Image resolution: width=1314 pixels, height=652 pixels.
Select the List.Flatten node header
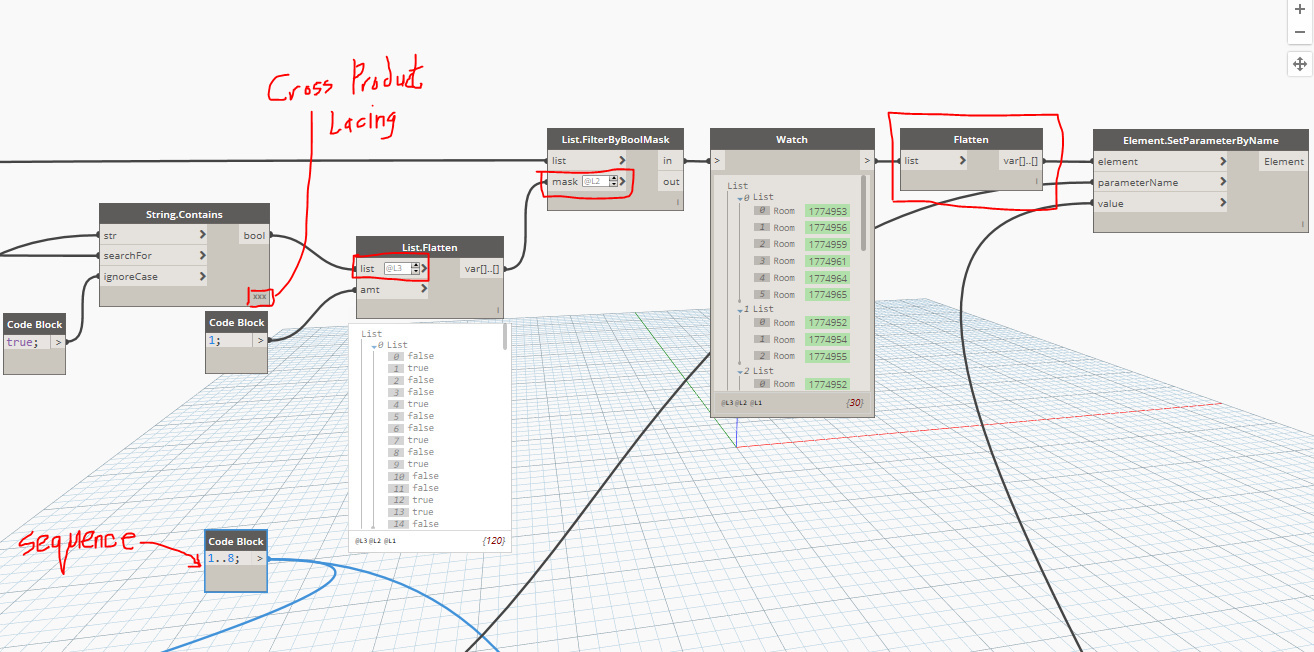click(430, 247)
